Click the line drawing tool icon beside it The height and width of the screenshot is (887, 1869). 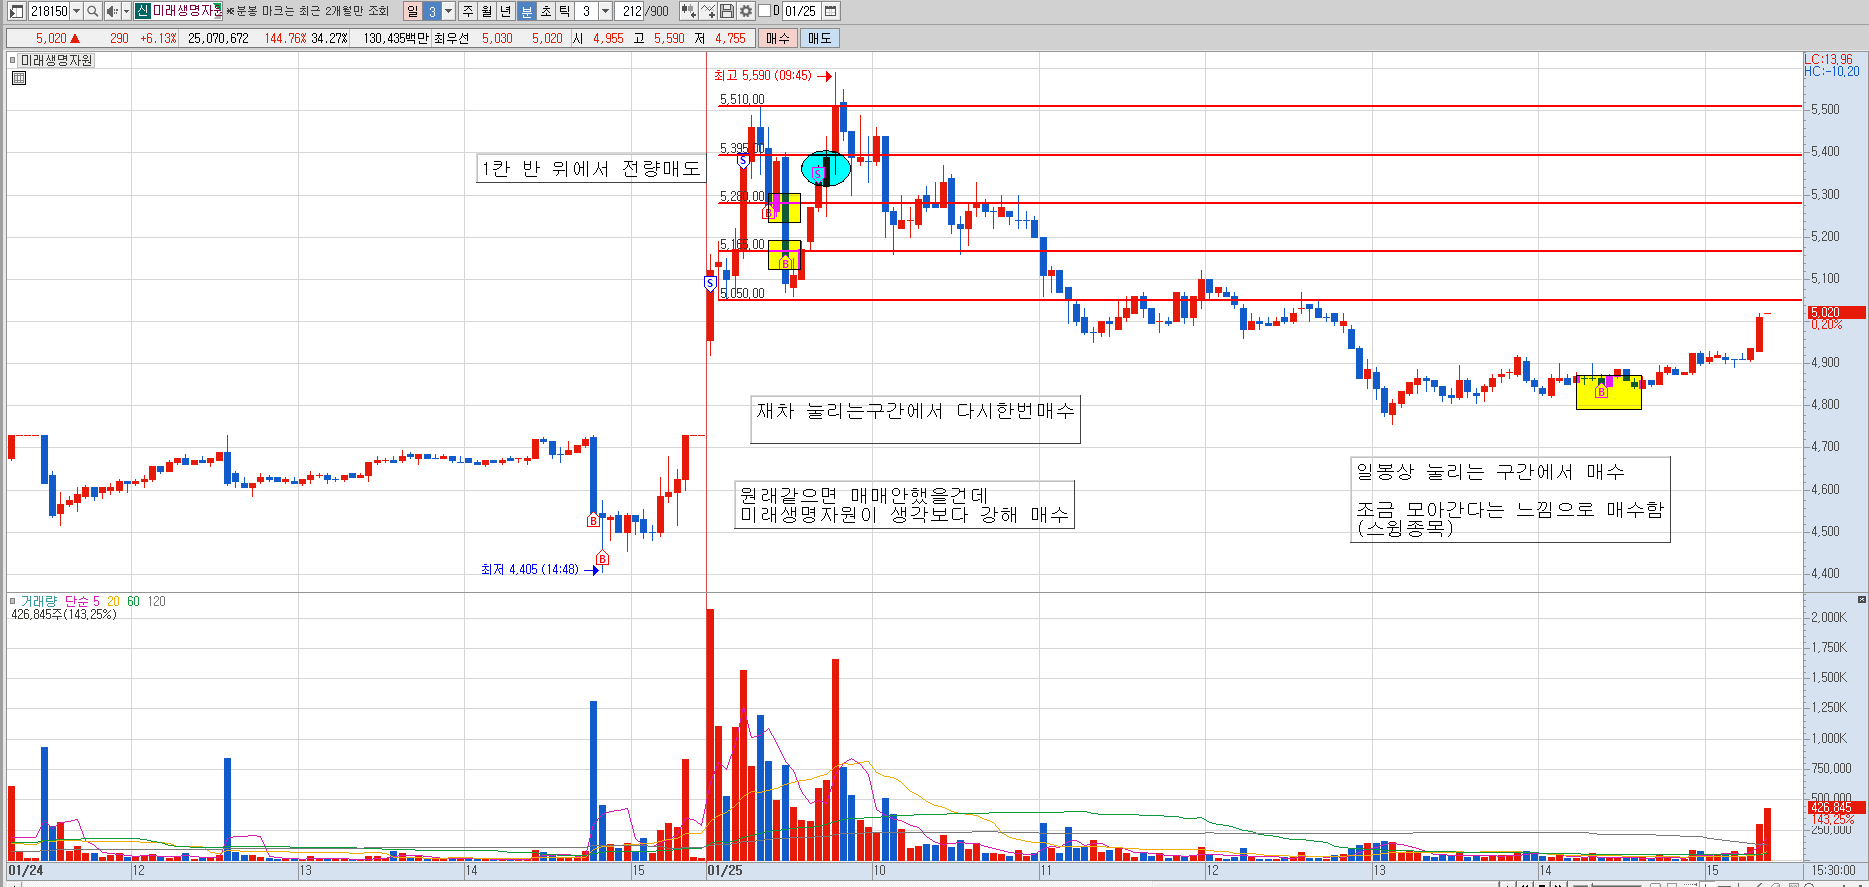[708, 11]
